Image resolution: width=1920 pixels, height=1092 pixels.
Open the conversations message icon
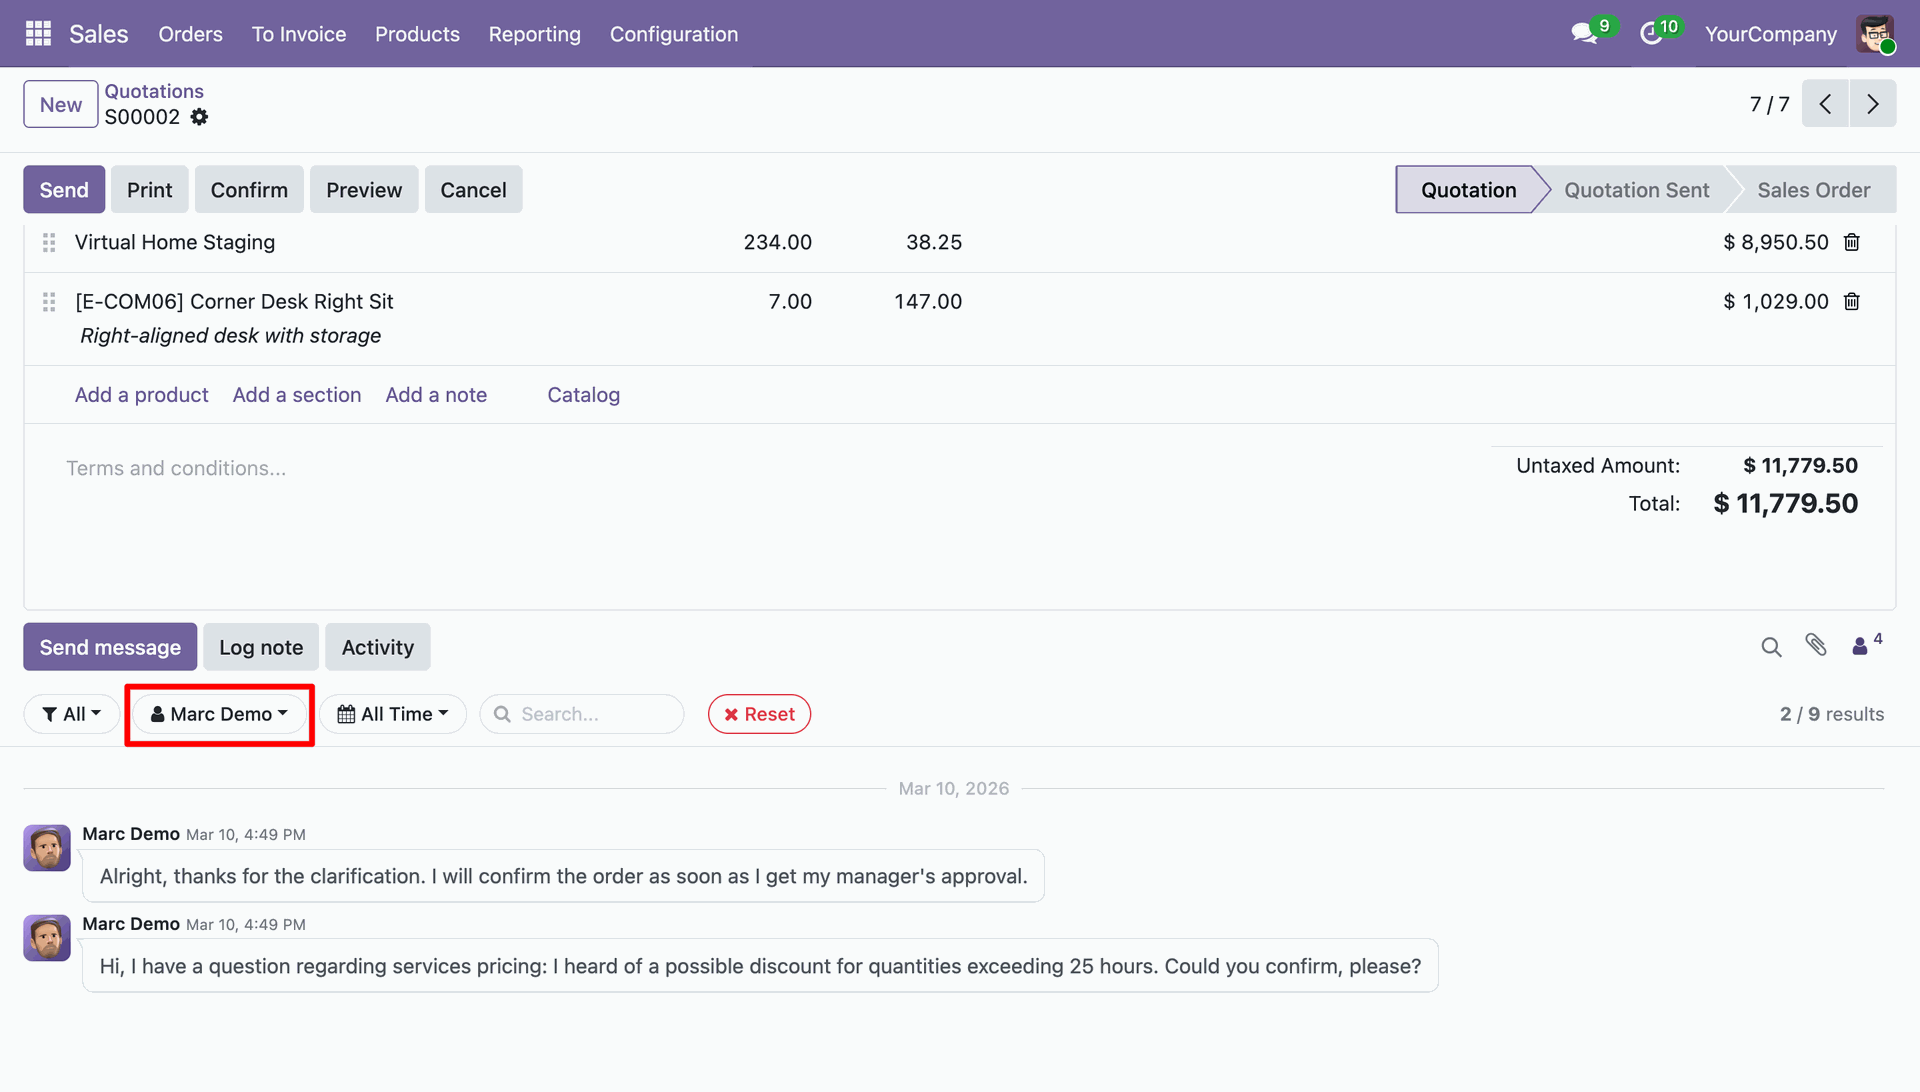pyautogui.click(x=1584, y=33)
